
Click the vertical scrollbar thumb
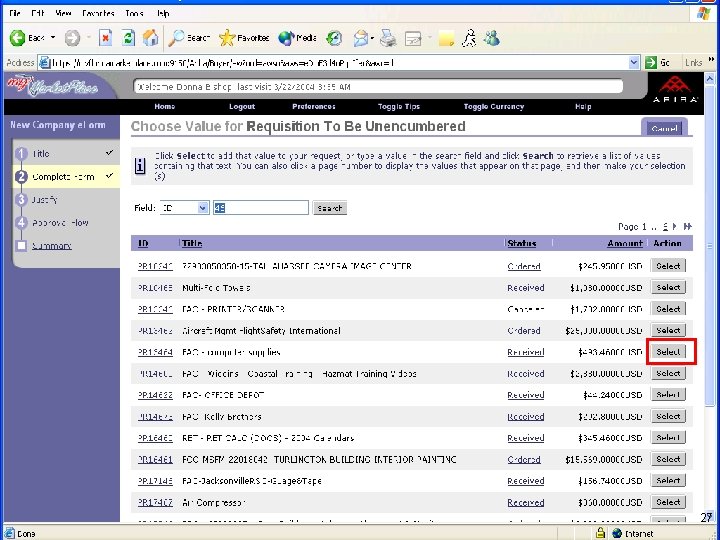pos(709,246)
